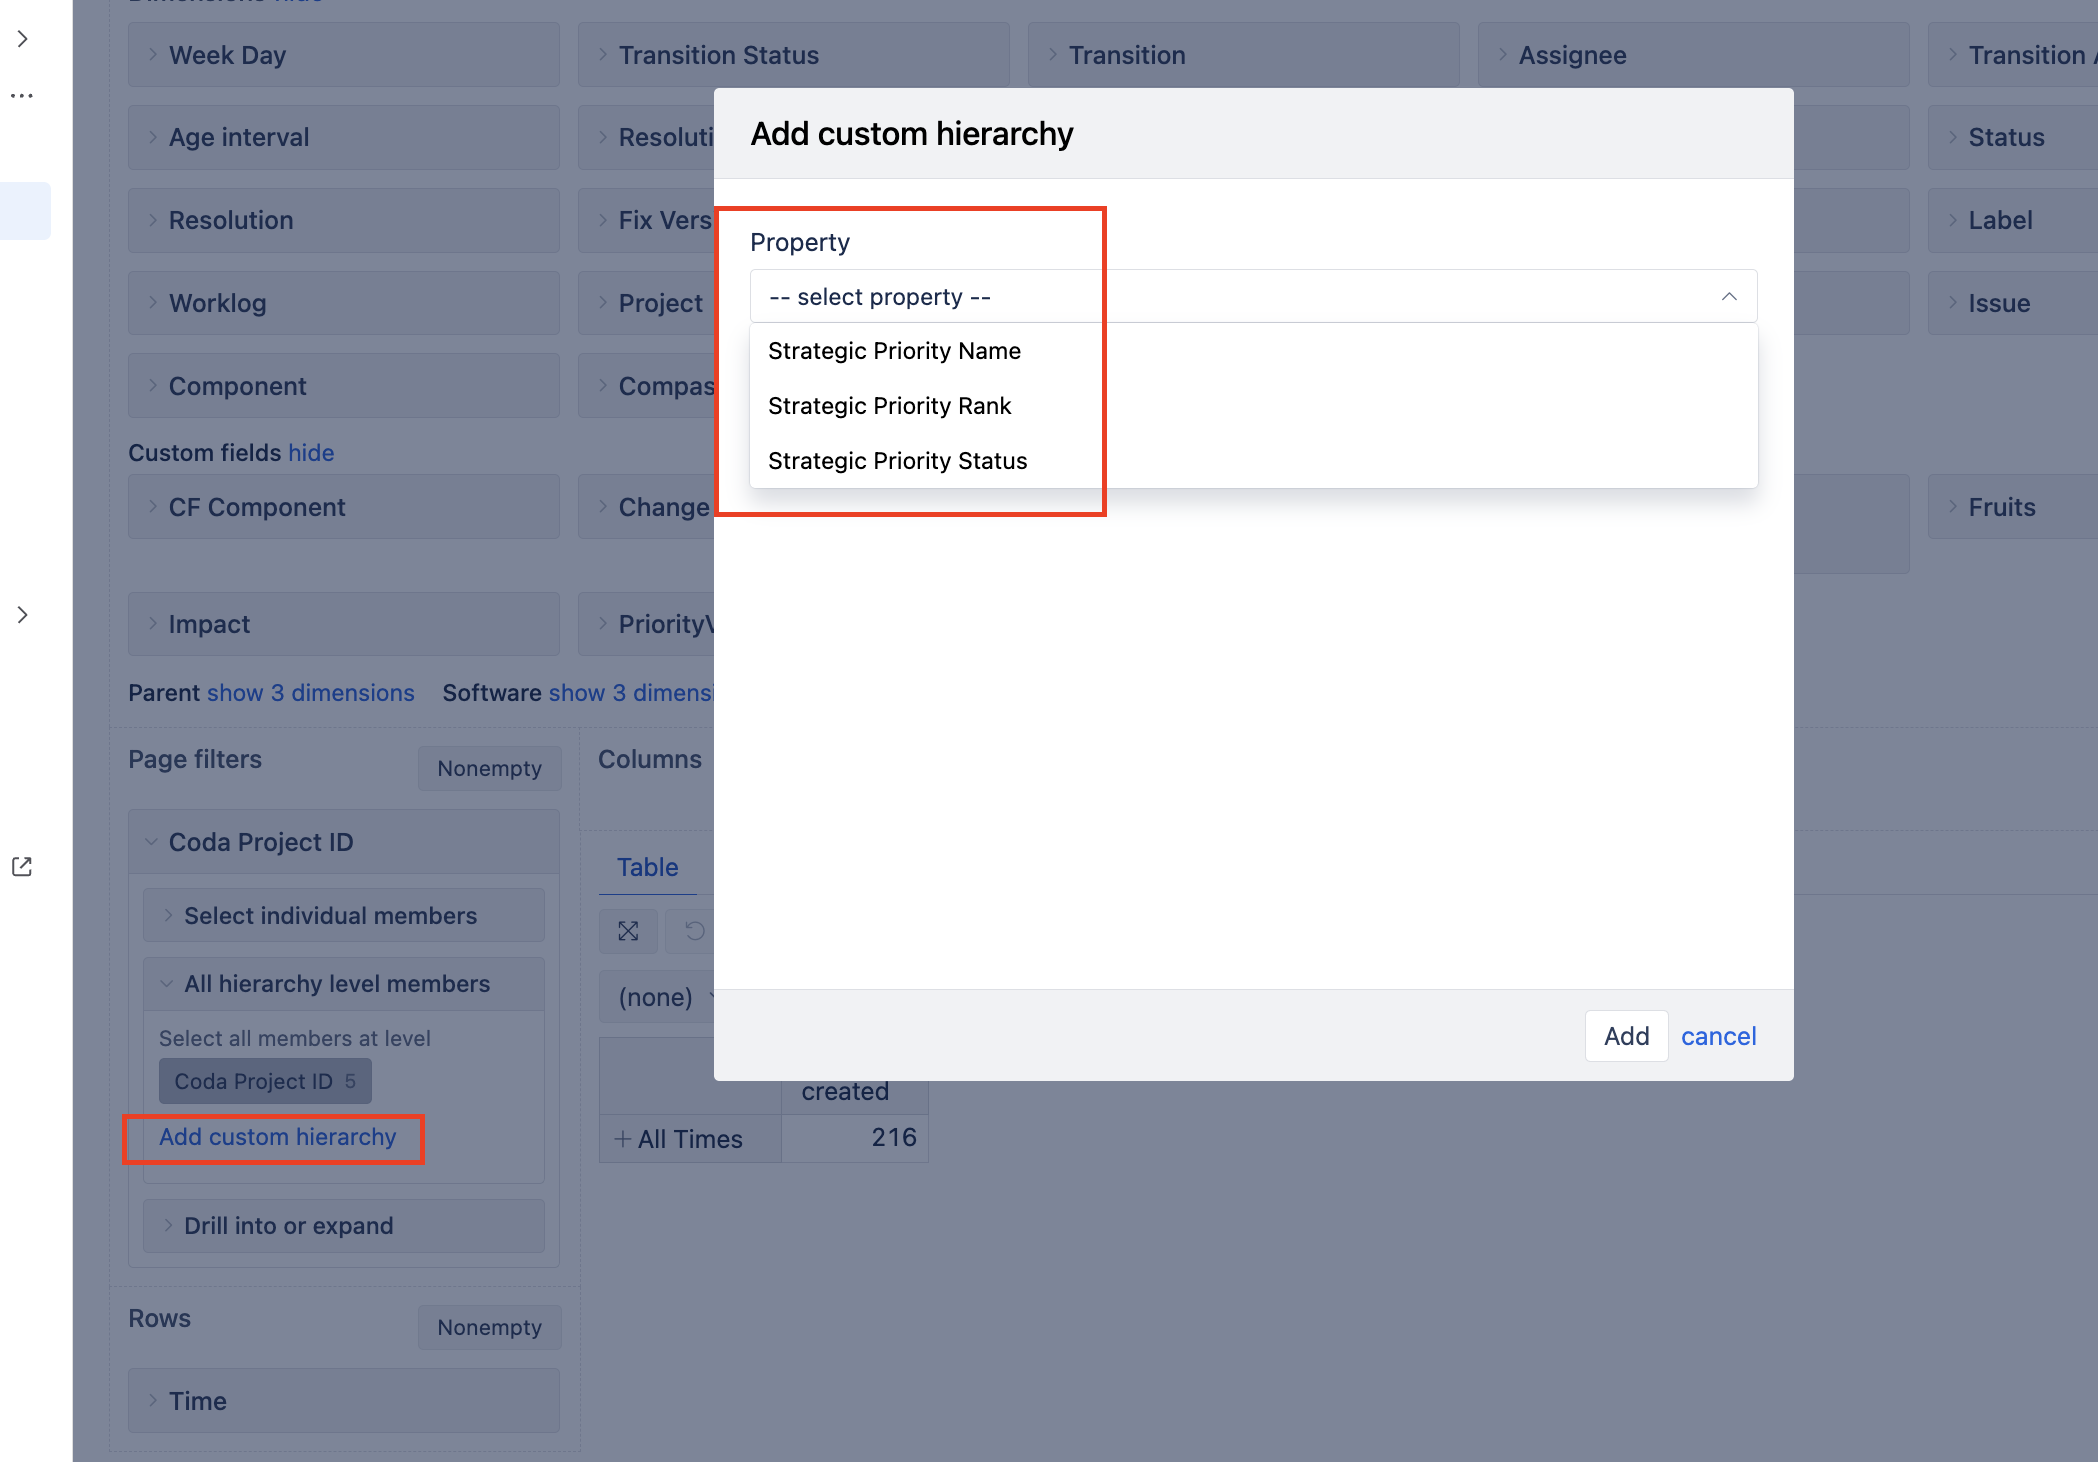Open the select property dropdown
The width and height of the screenshot is (2098, 1462).
pos(1252,297)
